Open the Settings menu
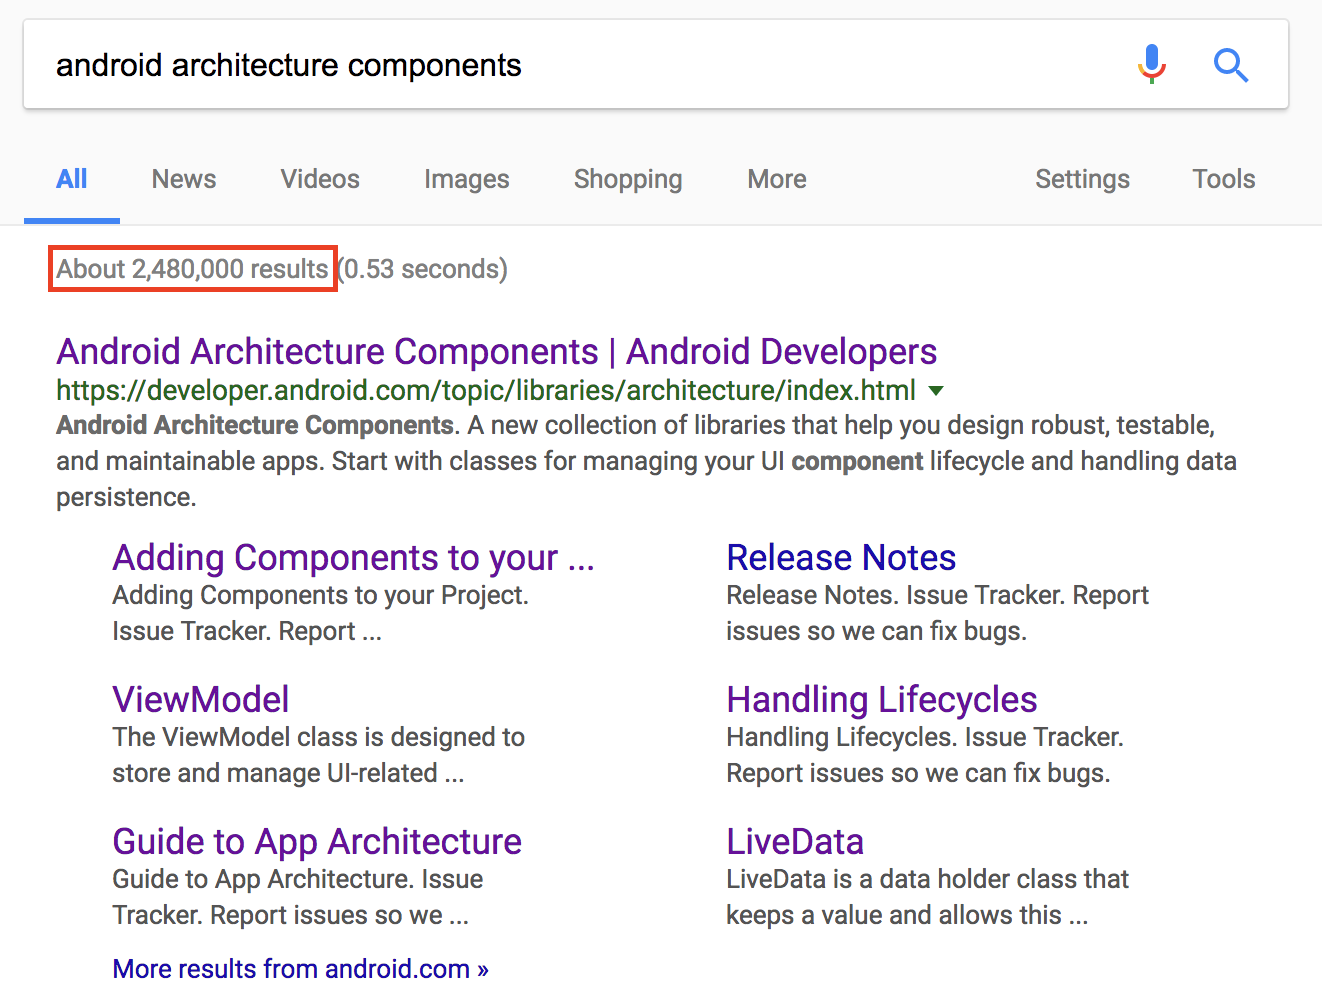 coord(1082,179)
